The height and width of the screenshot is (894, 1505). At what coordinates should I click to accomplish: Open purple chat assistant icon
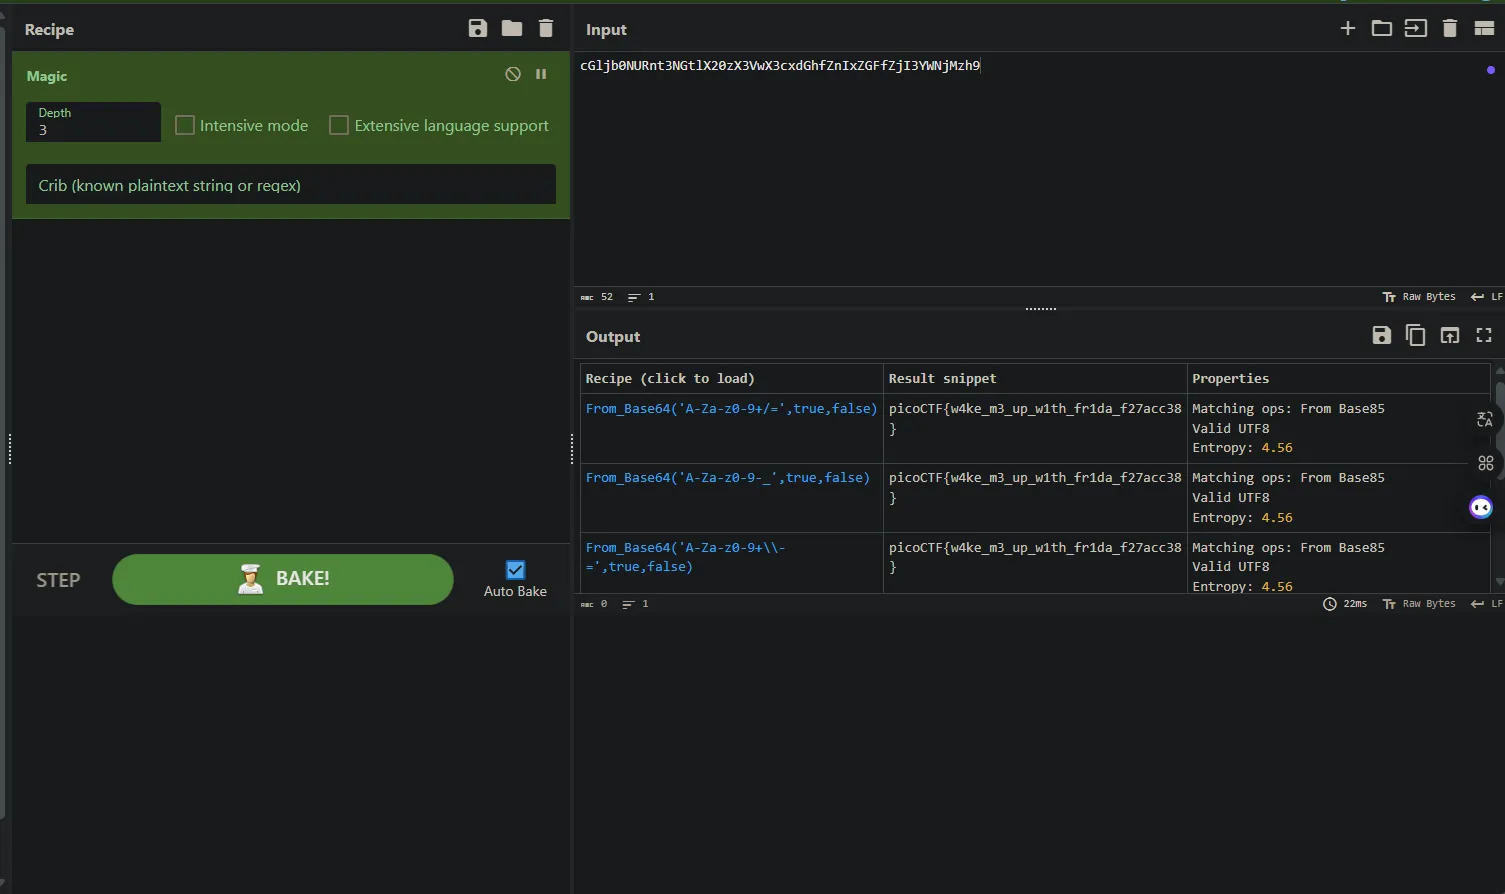point(1481,507)
